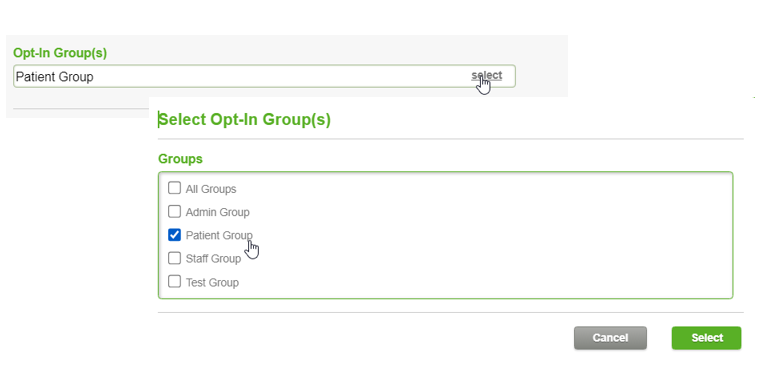
Task: Click the Staff Group label text
Action: [213, 259]
